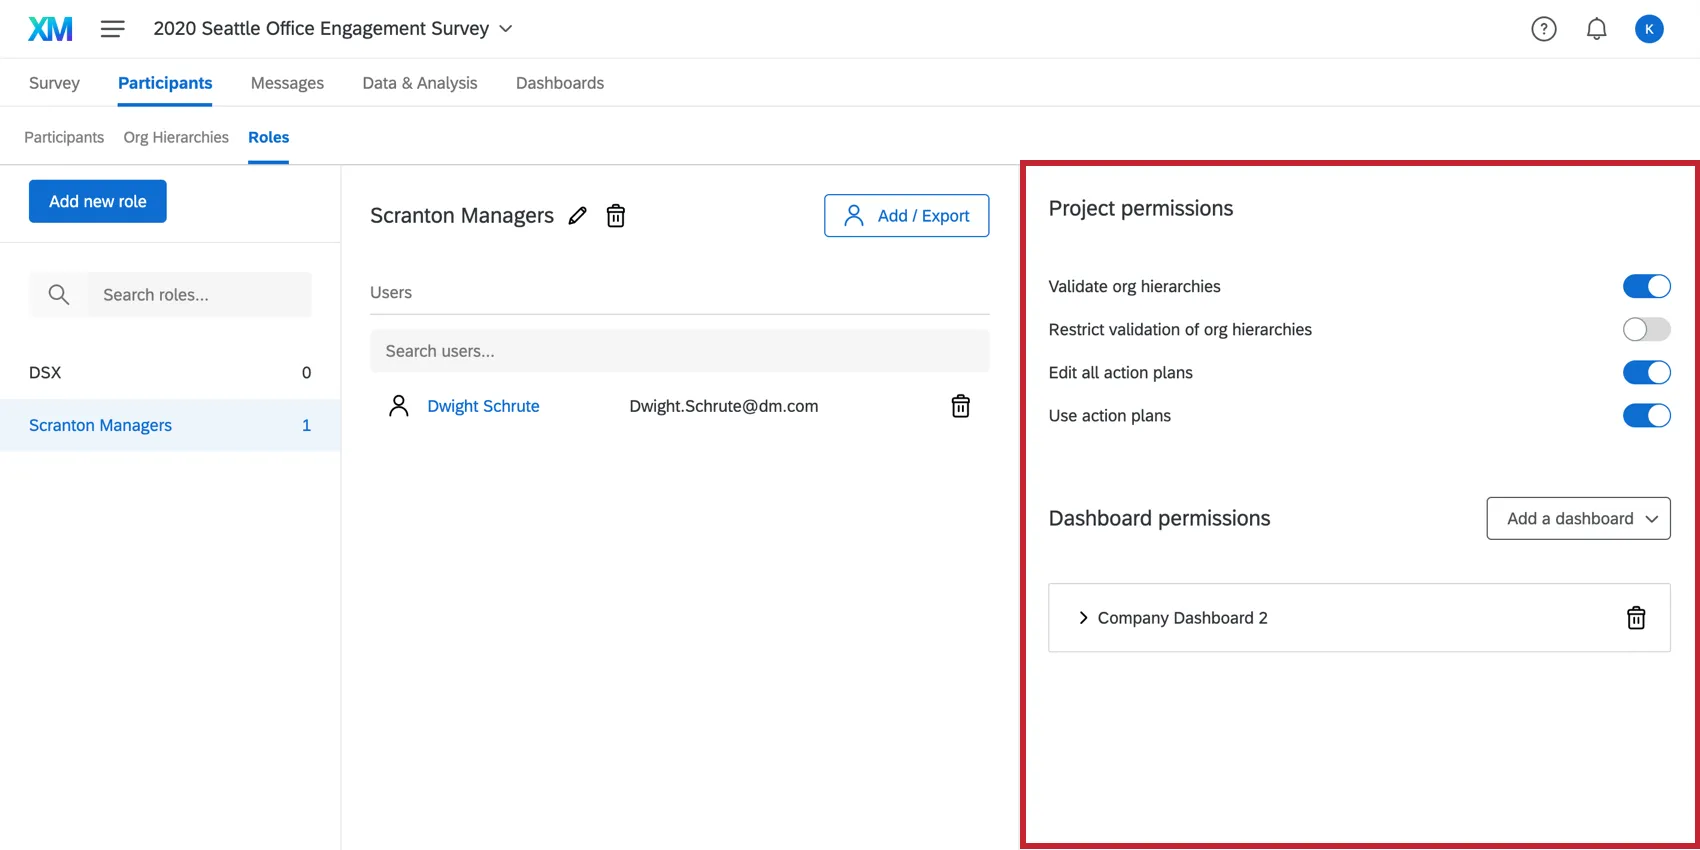Rename Scranton Managers with pencil icon
This screenshot has width=1700, height=850.
coord(578,216)
